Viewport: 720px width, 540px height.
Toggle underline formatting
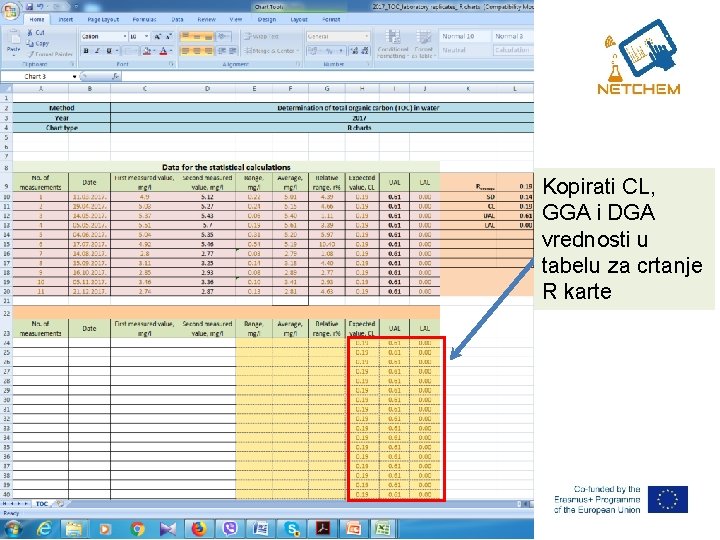pyautogui.click(x=109, y=51)
